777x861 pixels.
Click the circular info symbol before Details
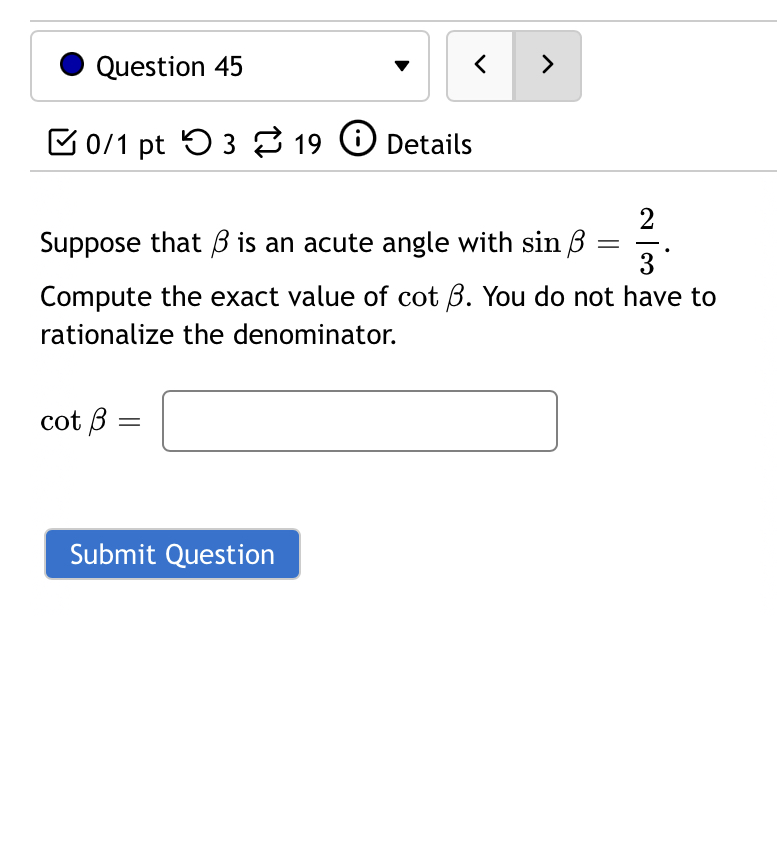click(x=358, y=143)
